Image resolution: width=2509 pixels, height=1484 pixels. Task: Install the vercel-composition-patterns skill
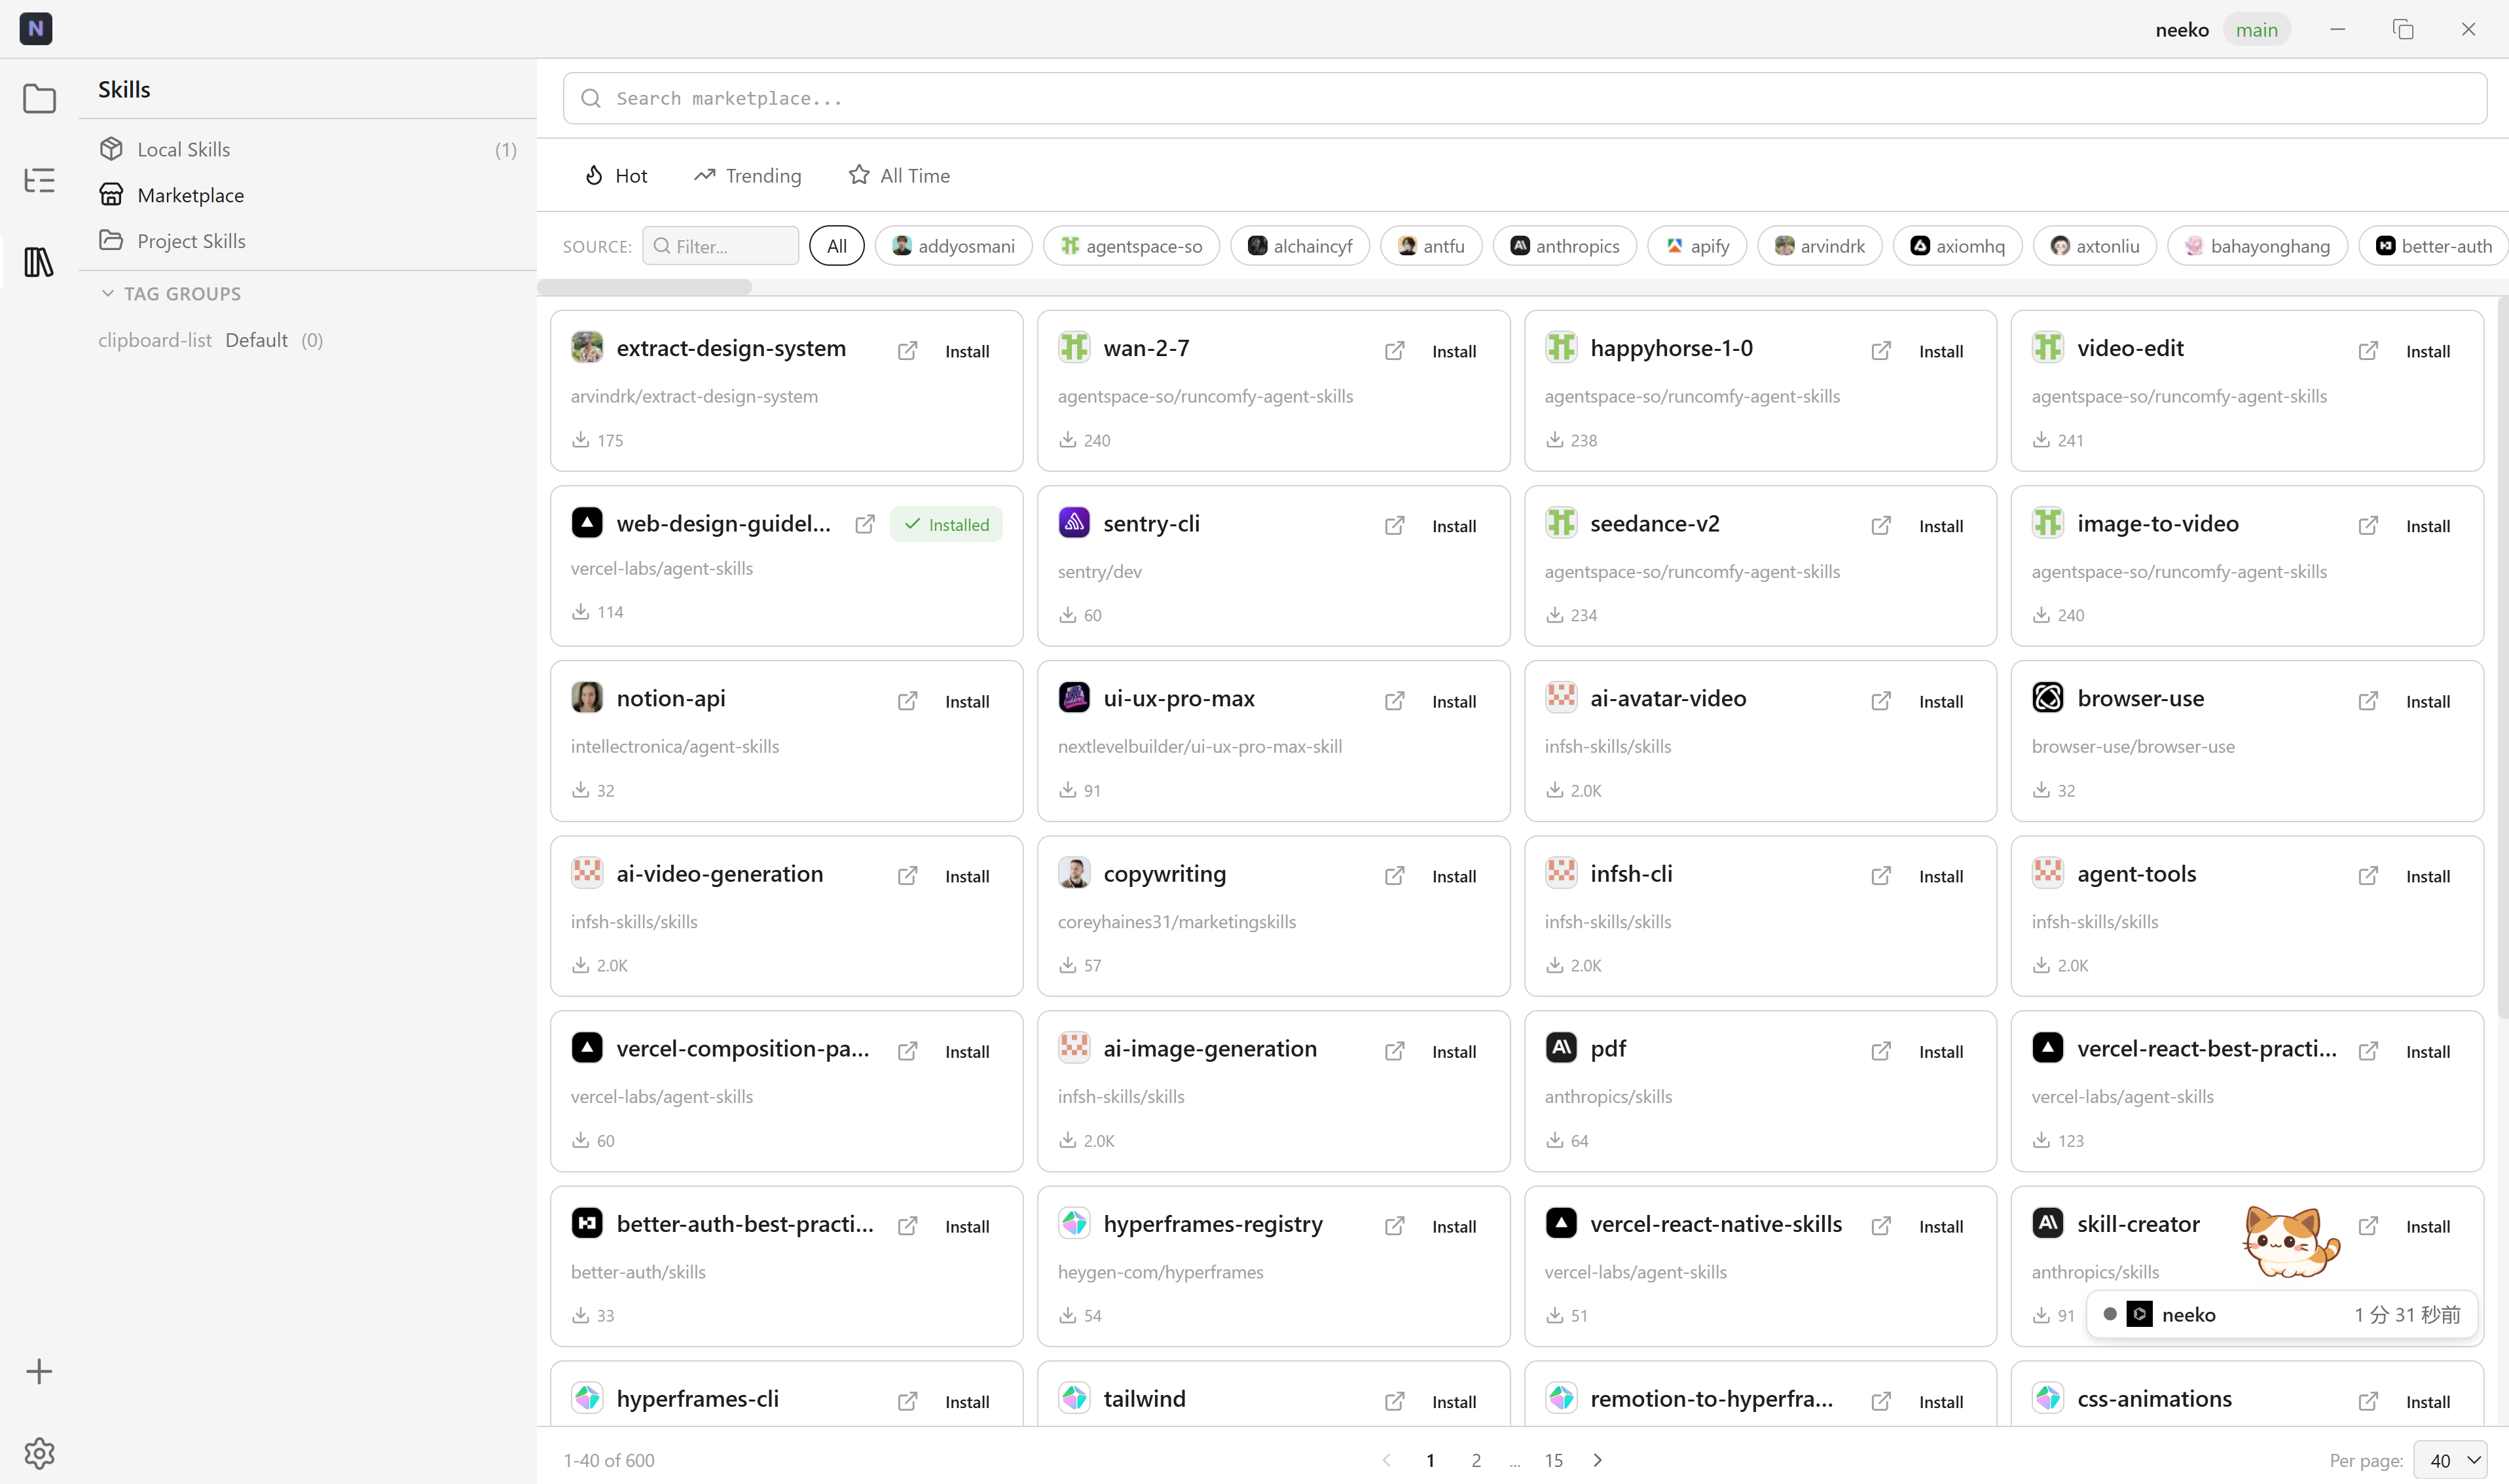point(967,1051)
